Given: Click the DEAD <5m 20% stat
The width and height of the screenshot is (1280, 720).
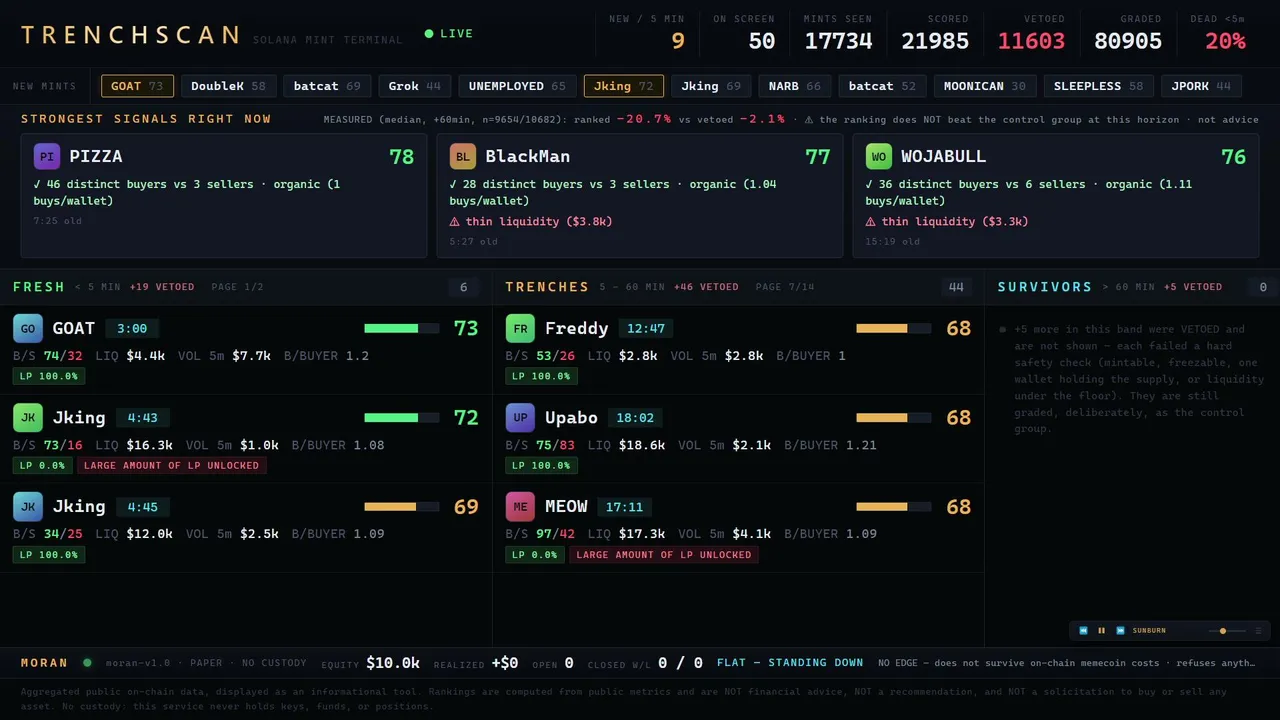Looking at the screenshot, I should tap(1217, 33).
